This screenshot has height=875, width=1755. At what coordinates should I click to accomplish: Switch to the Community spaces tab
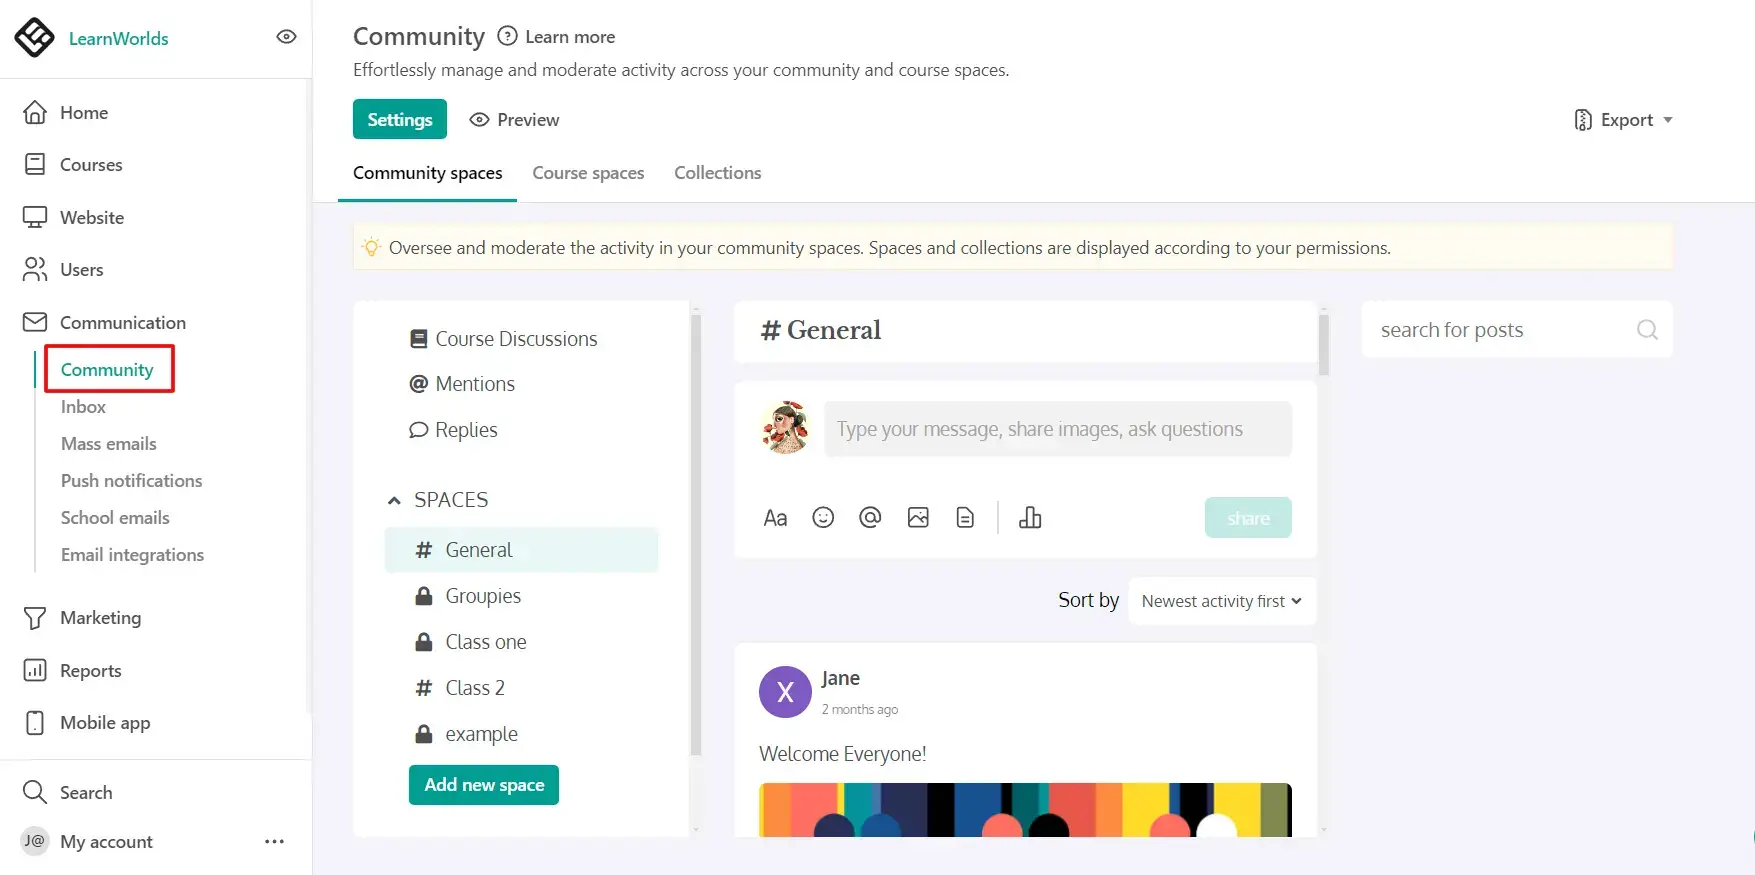tap(428, 173)
